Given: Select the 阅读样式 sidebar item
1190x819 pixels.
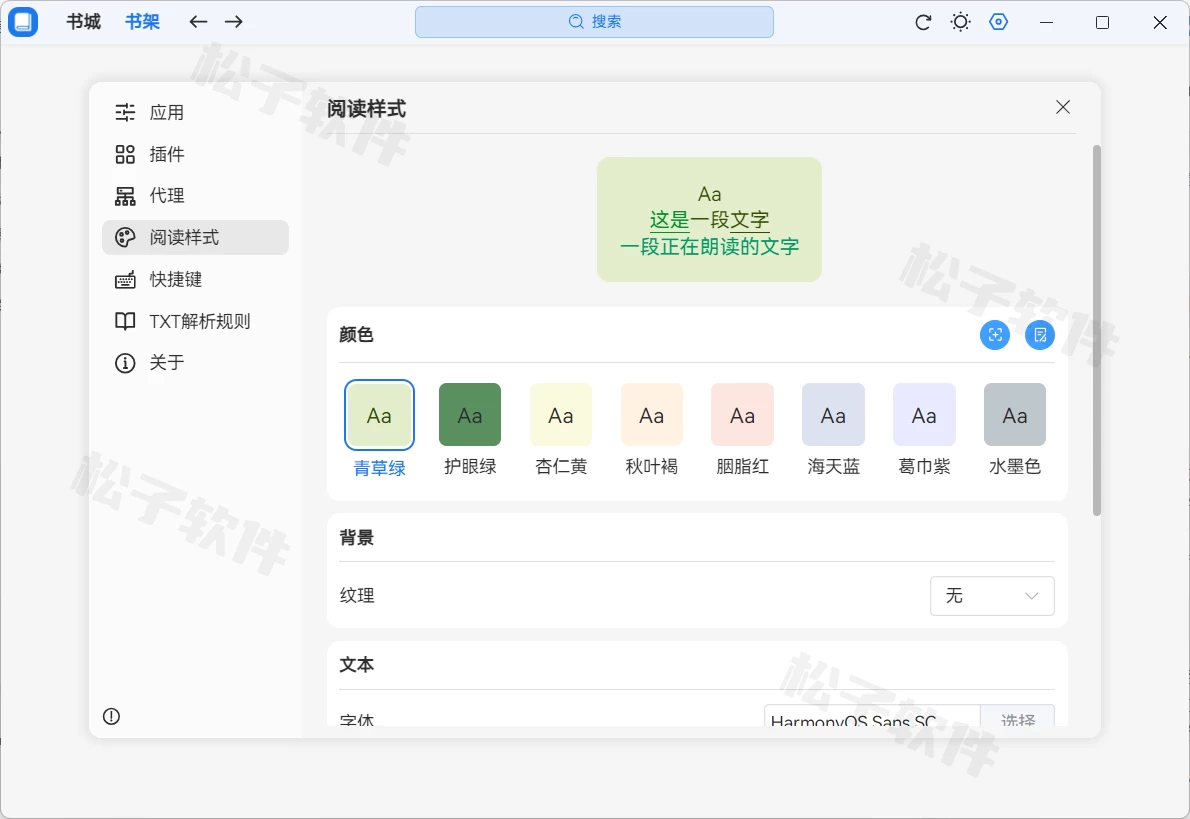Looking at the screenshot, I should pos(196,238).
